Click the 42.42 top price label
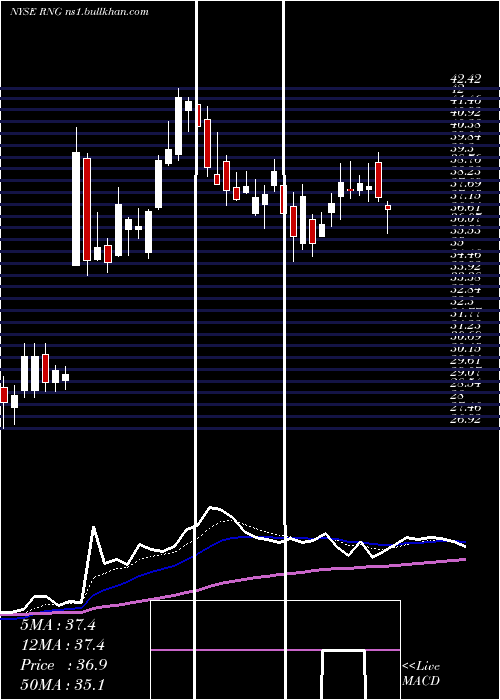Viewport: 500px width, 700px height. (x=466, y=79)
